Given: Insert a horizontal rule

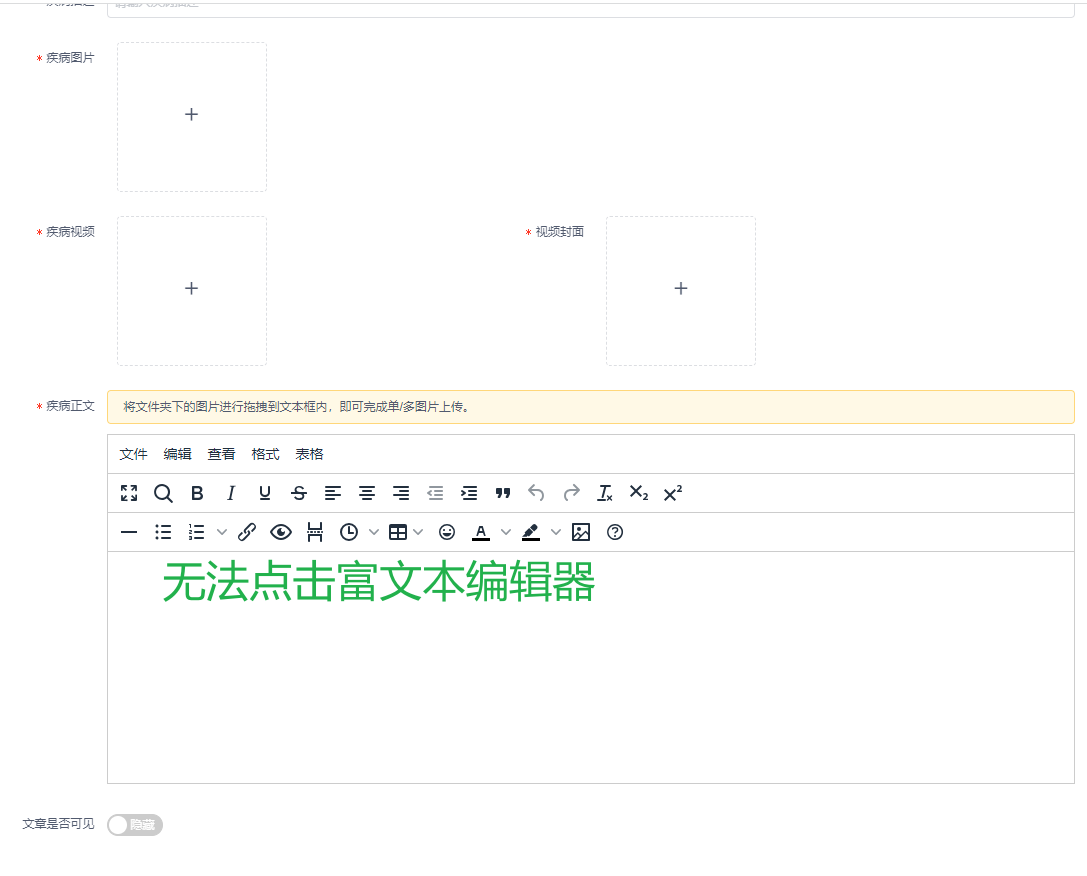Looking at the screenshot, I should tap(129, 531).
